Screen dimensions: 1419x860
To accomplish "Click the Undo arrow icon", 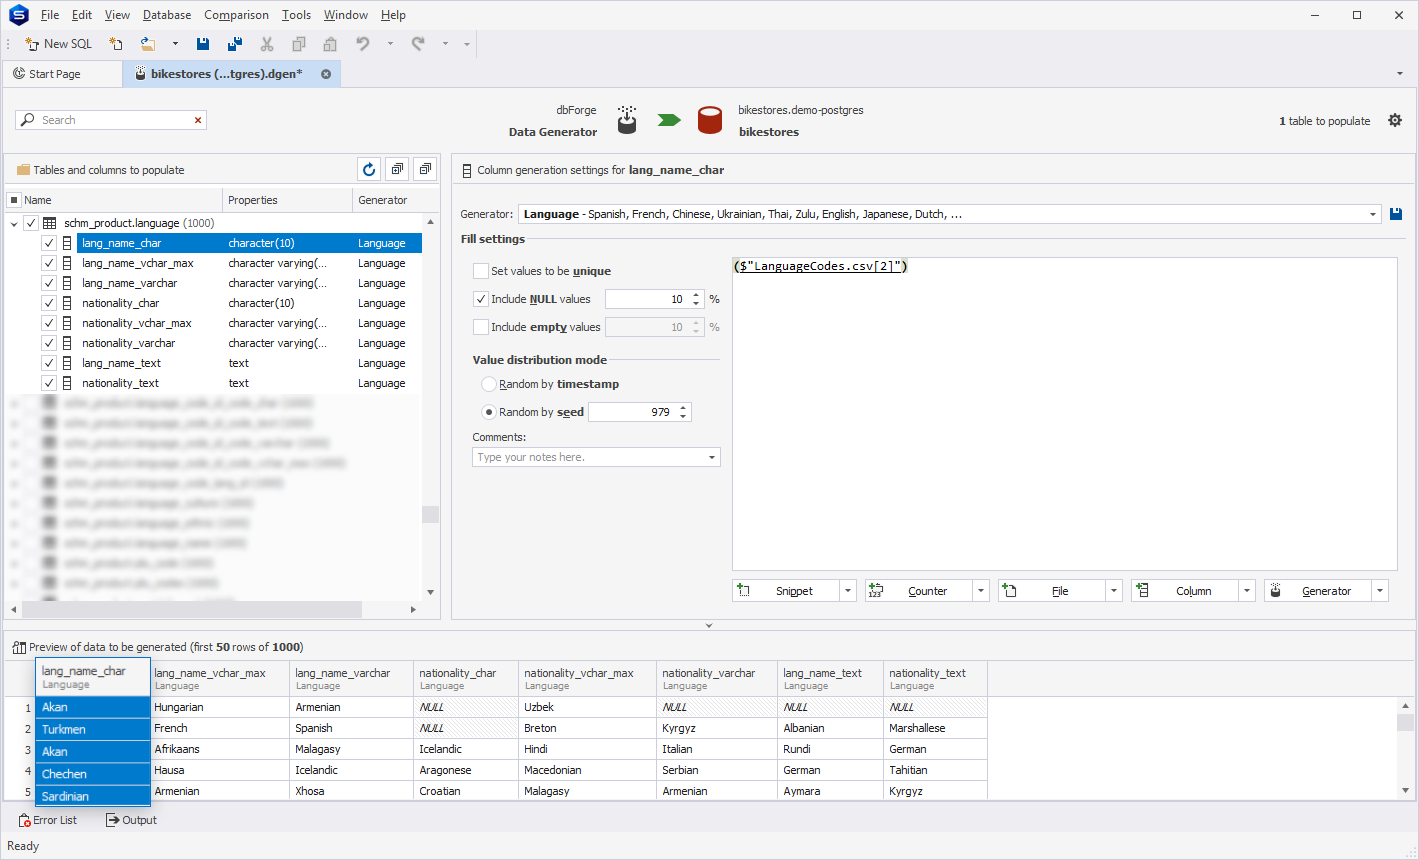I will [x=363, y=44].
